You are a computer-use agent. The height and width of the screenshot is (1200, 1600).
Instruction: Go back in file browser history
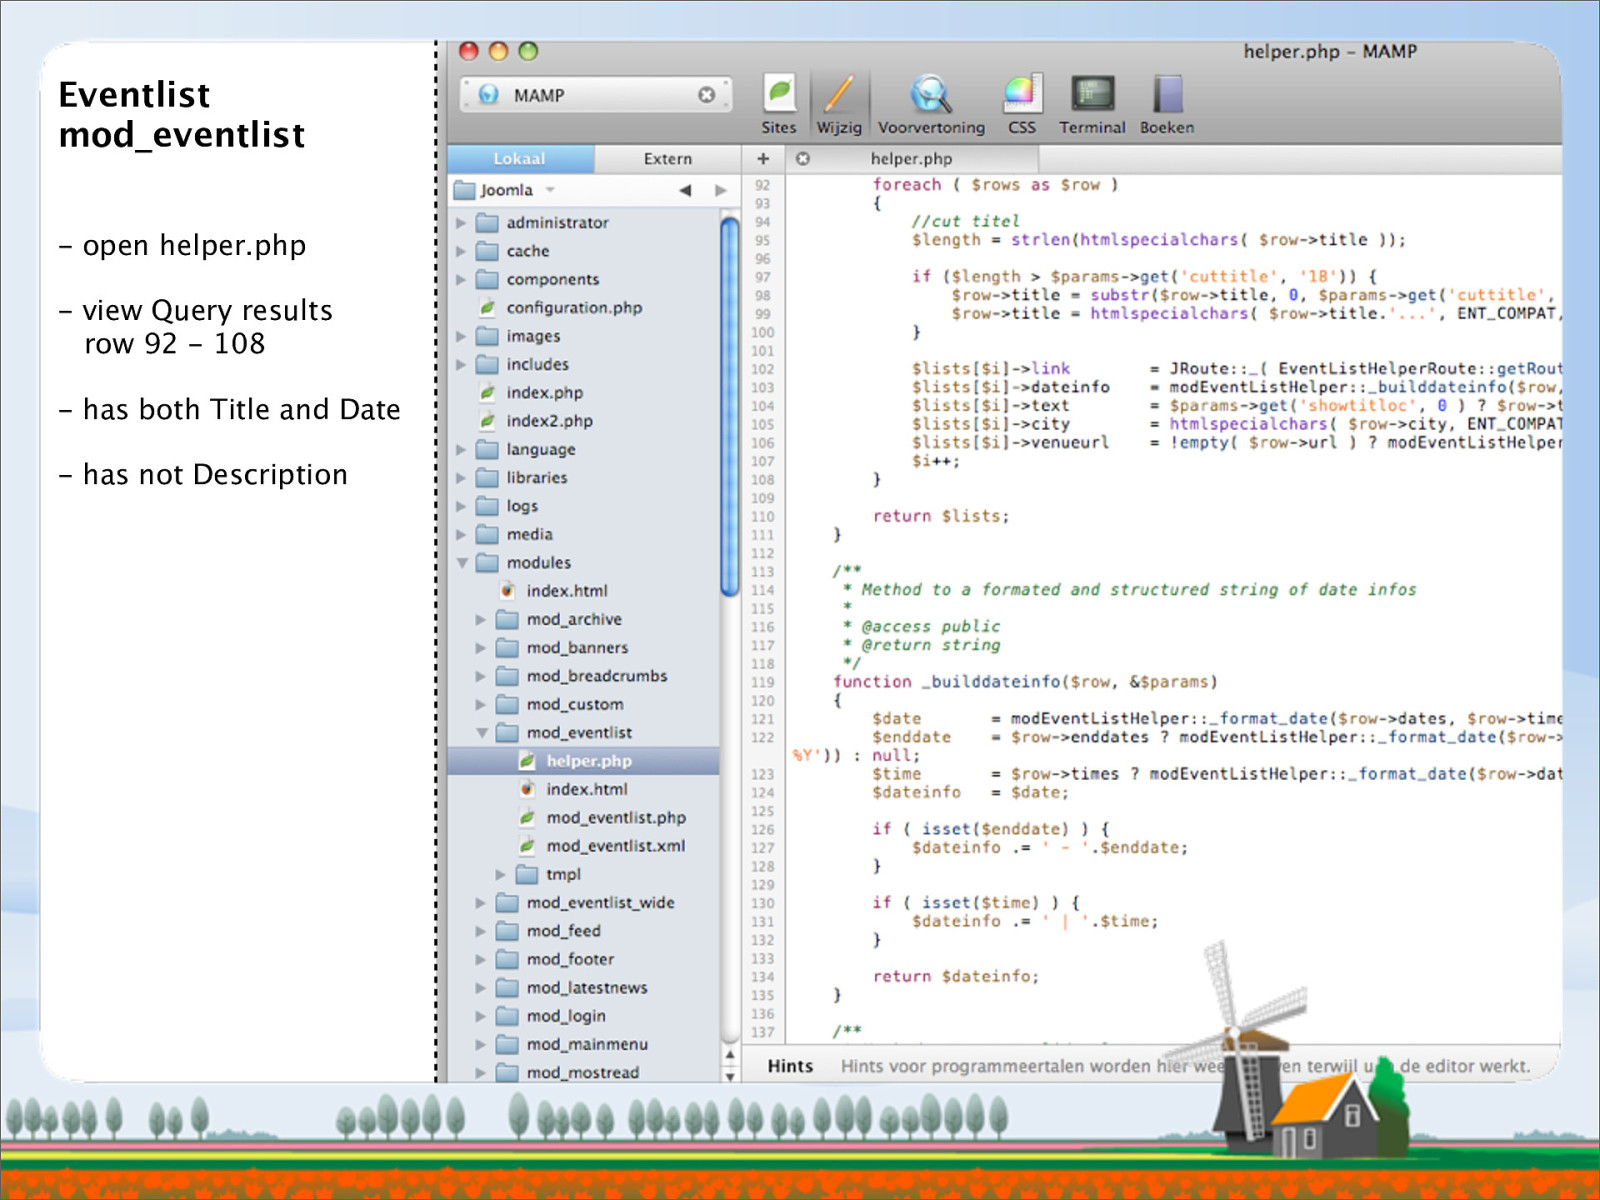[685, 190]
